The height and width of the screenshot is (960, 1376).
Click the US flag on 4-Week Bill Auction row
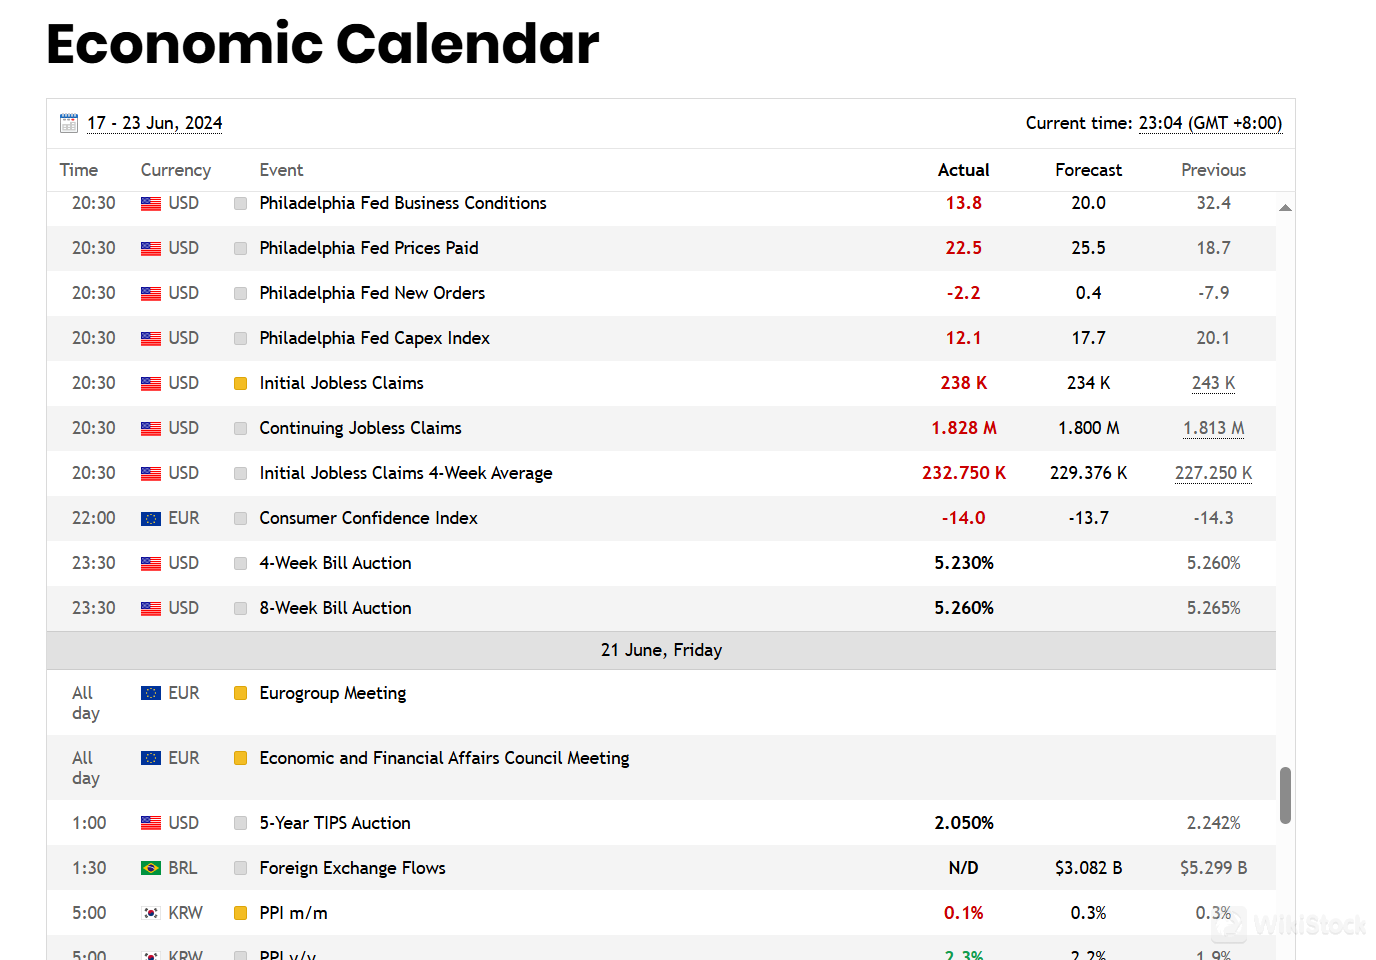[x=151, y=563]
